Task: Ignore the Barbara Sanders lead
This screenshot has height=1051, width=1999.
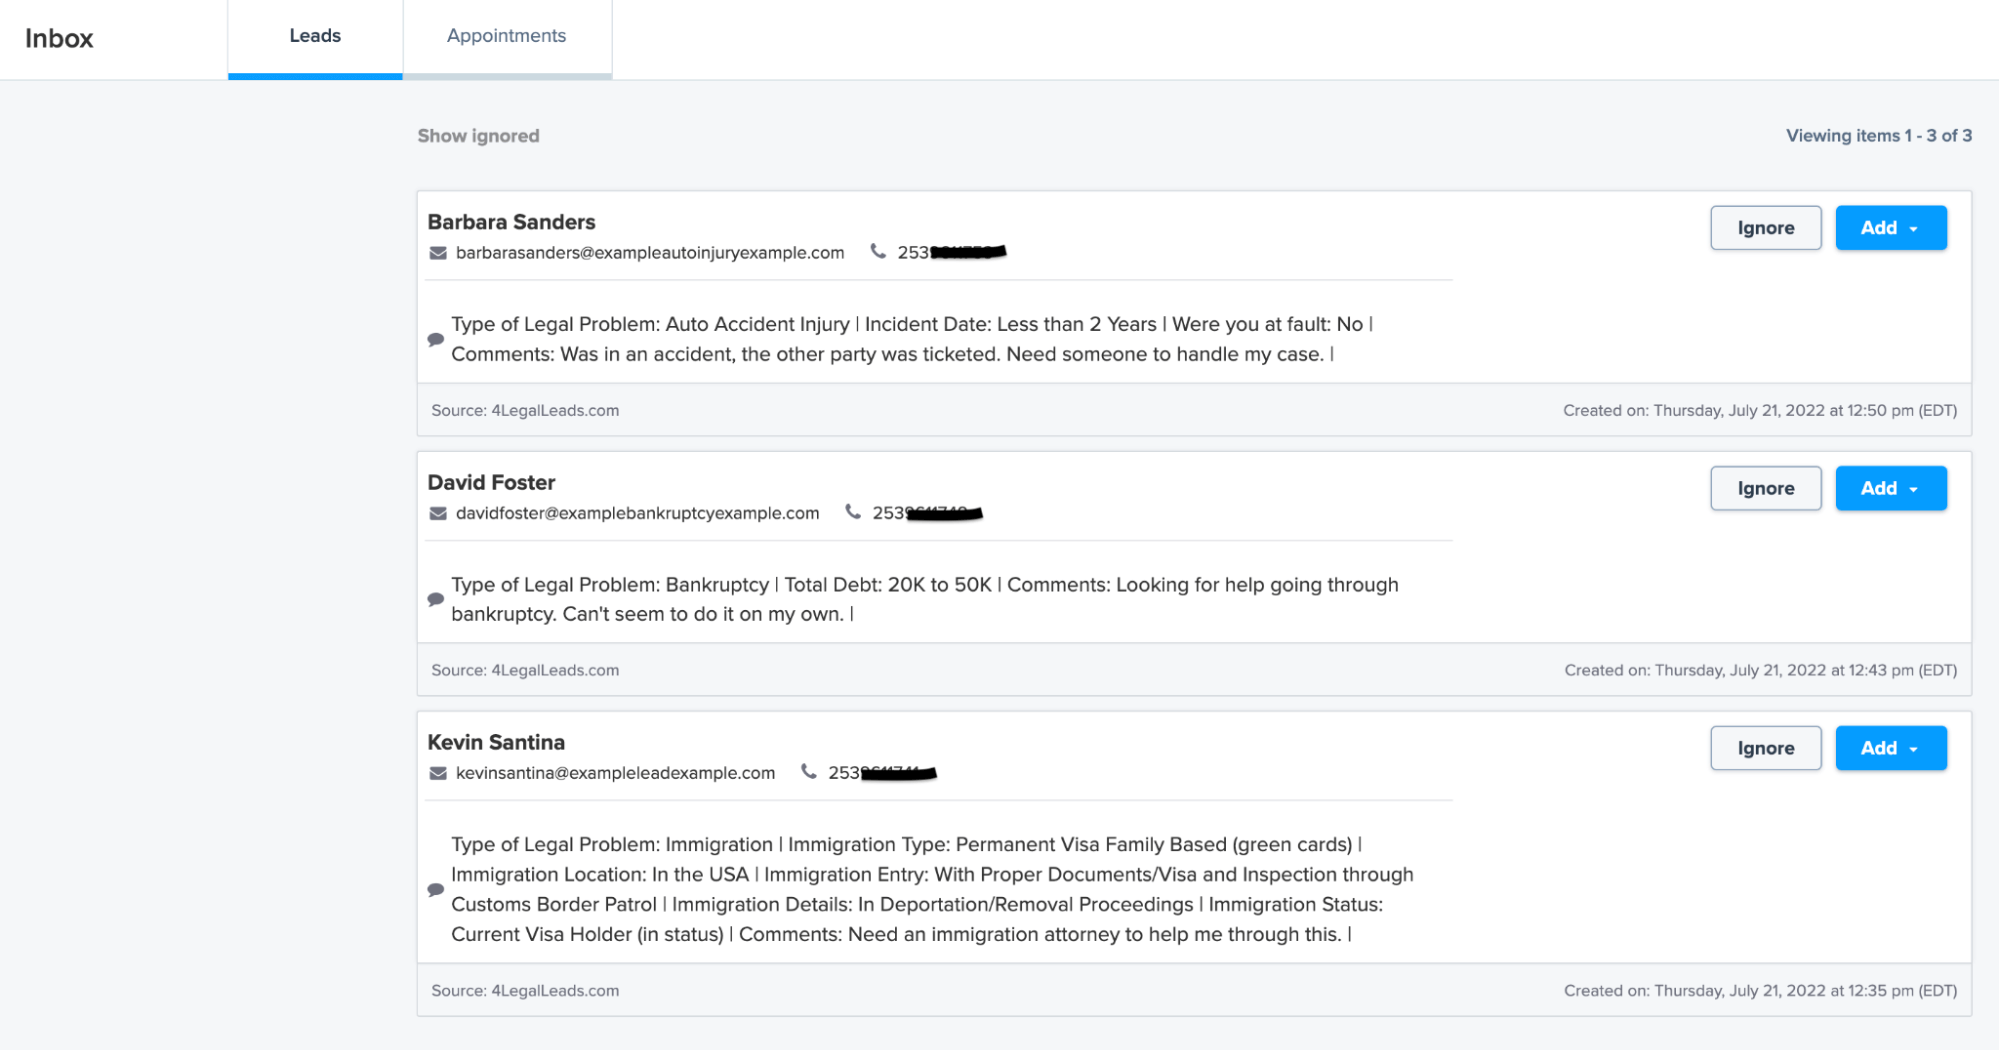Action: pyautogui.click(x=1765, y=228)
